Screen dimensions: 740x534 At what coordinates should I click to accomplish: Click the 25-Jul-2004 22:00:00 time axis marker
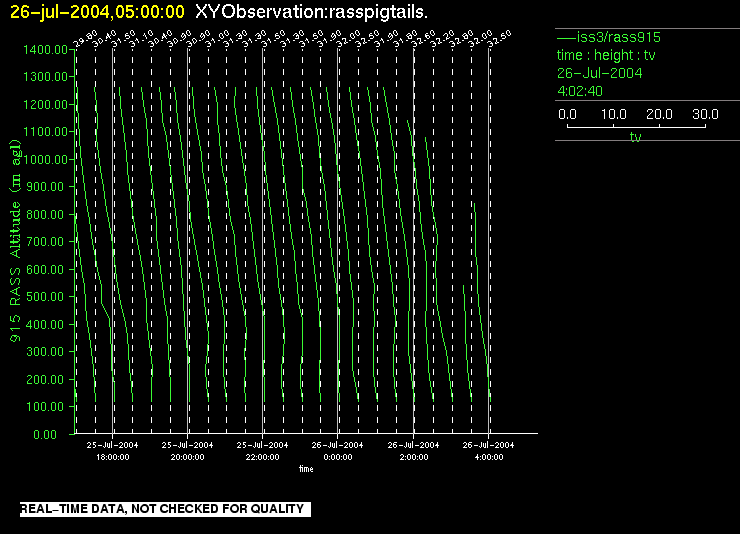pyautogui.click(x=262, y=449)
